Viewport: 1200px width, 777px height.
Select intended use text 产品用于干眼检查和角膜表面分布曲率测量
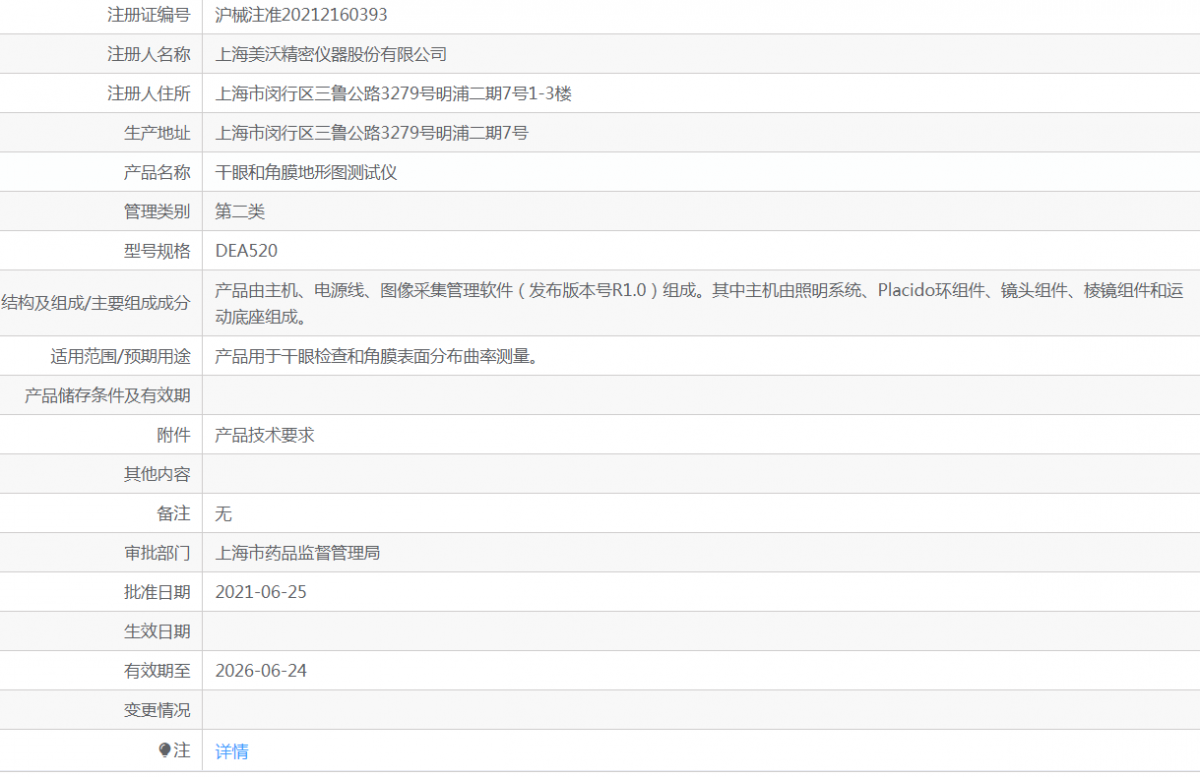(x=377, y=356)
